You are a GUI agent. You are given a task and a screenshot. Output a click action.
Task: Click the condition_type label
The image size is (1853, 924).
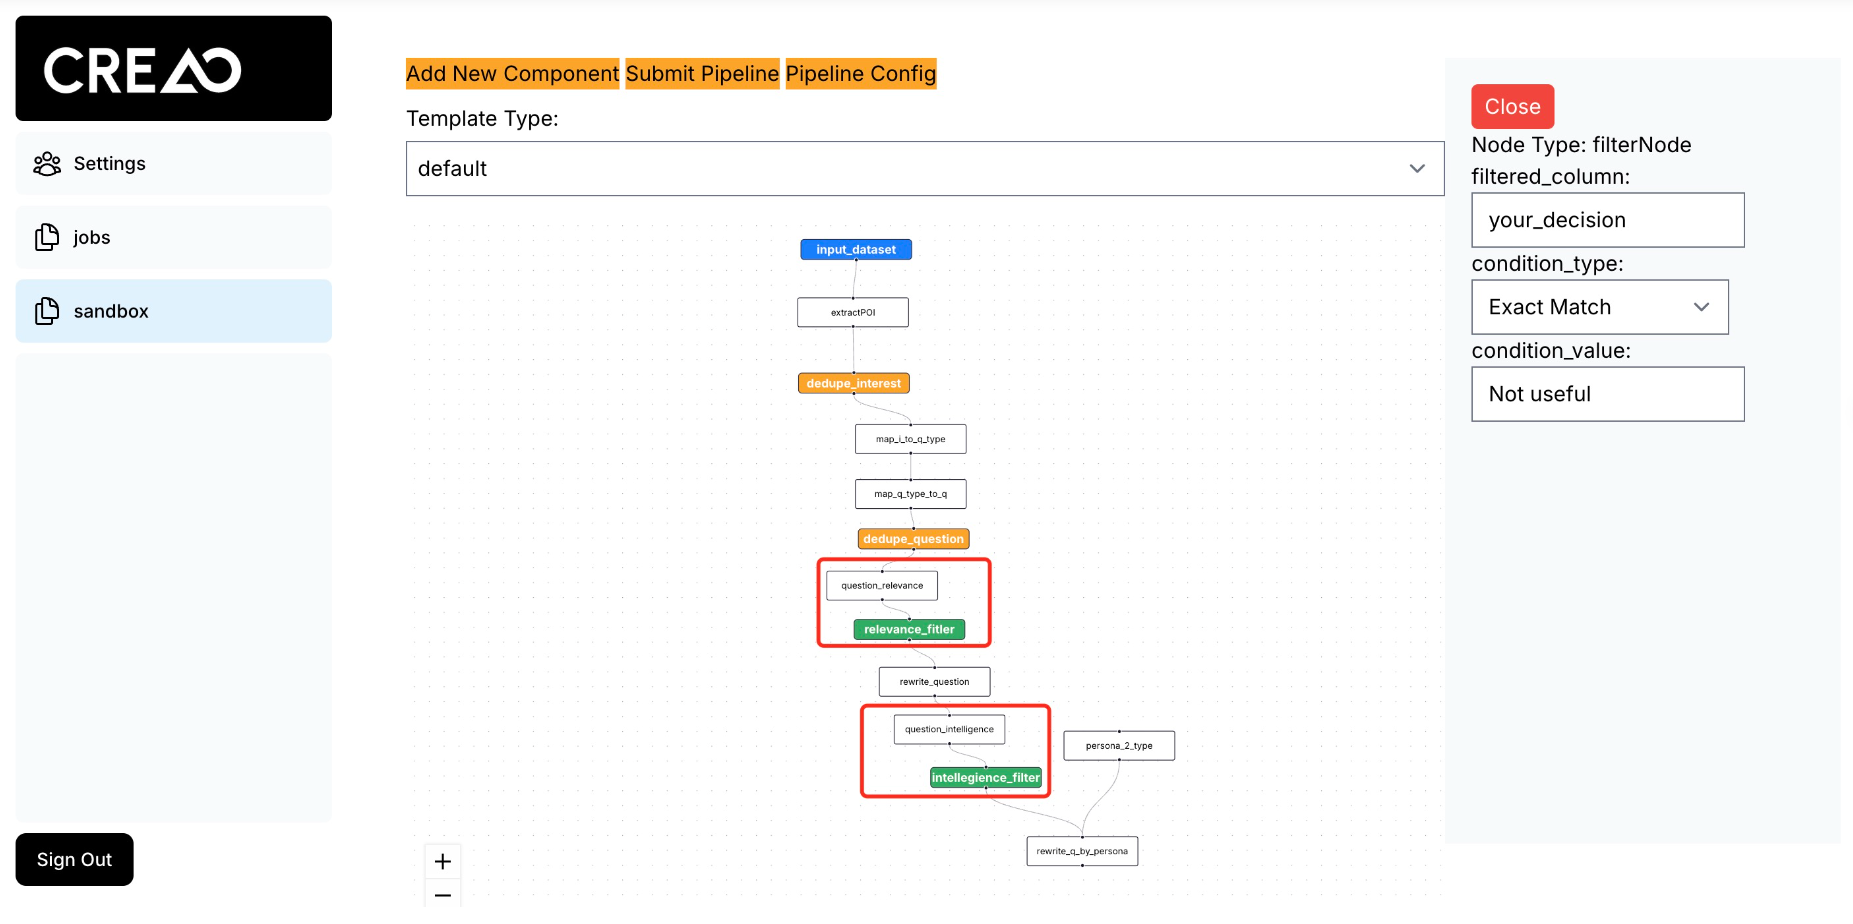point(1547,264)
